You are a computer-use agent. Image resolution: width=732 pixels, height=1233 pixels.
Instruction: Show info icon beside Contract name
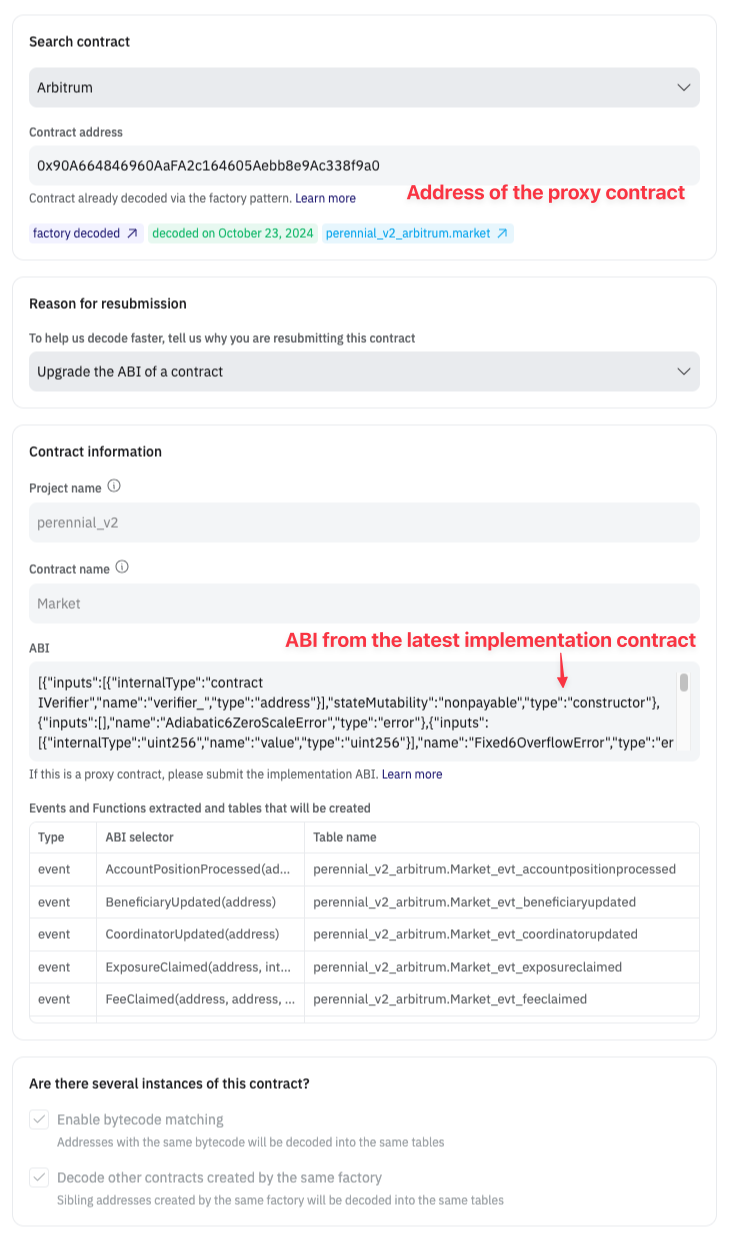122,567
